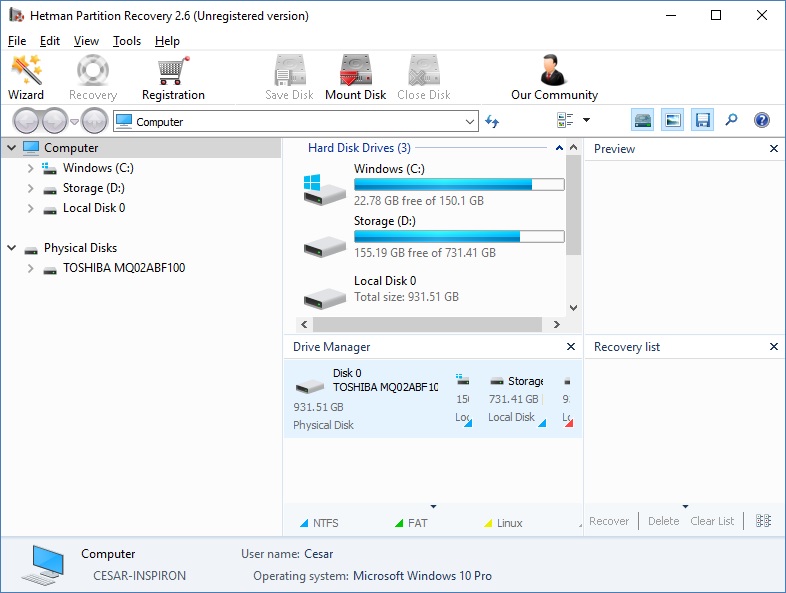Go back with the navigation back arrow
This screenshot has width=786, height=593.
26,121
